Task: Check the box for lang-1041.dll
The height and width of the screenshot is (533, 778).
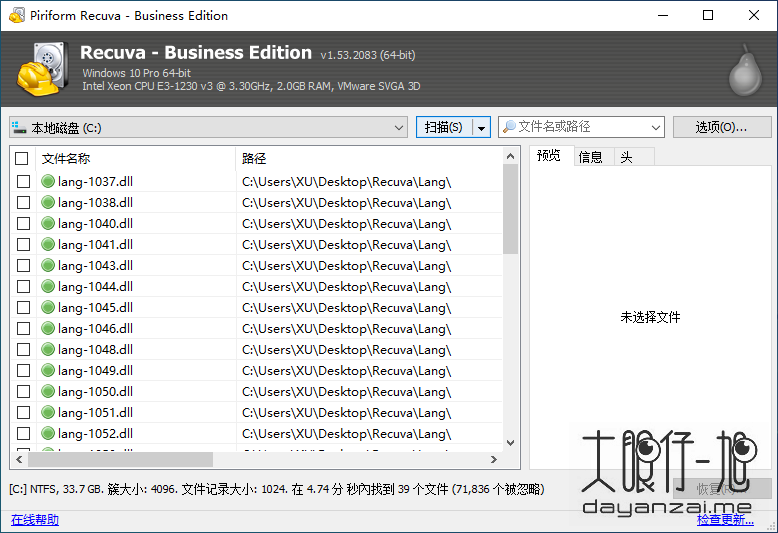Action: [23, 245]
